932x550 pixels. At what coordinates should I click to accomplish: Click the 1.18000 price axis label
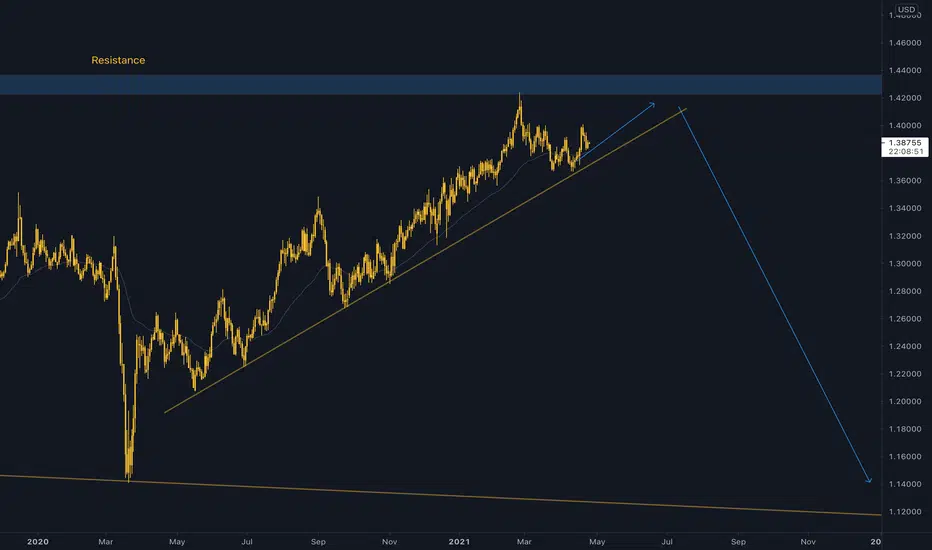point(905,429)
